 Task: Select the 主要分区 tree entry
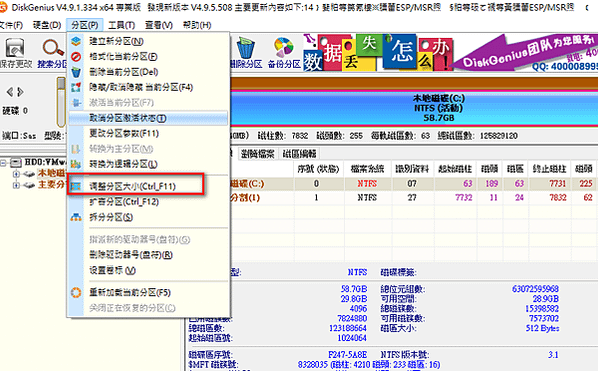52,185
